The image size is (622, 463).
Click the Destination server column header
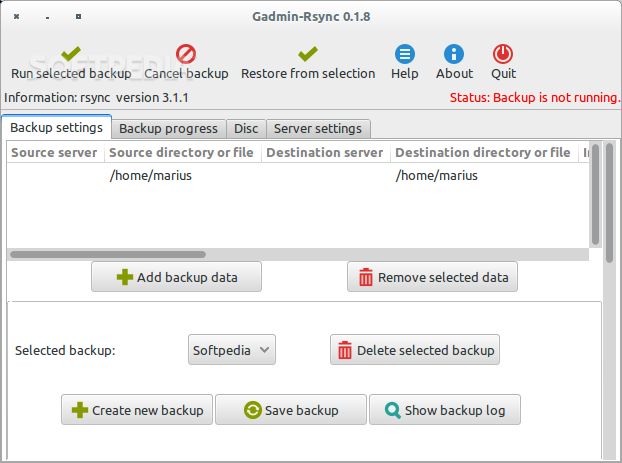pos(324,152)
